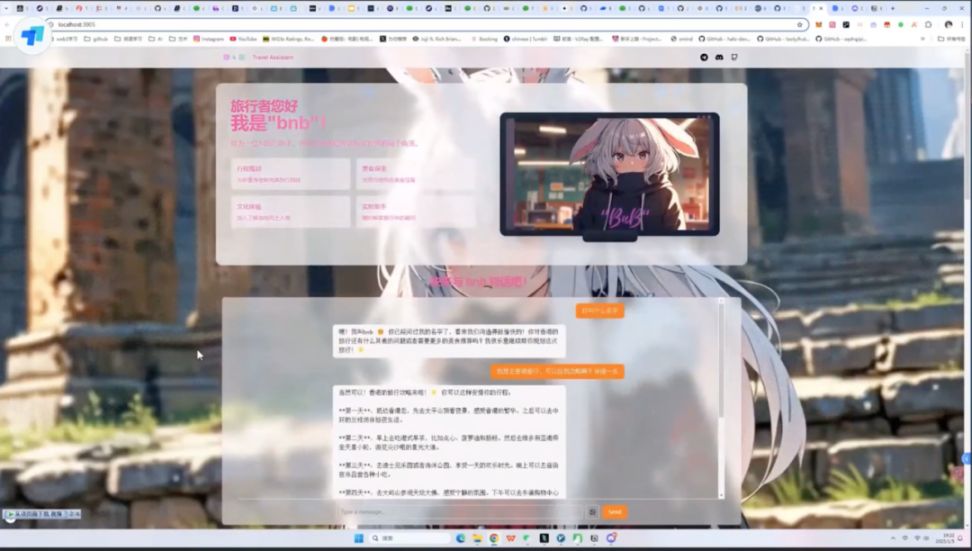
Task: Open File Explorer from the taskbar
Action: click(477, 538)
